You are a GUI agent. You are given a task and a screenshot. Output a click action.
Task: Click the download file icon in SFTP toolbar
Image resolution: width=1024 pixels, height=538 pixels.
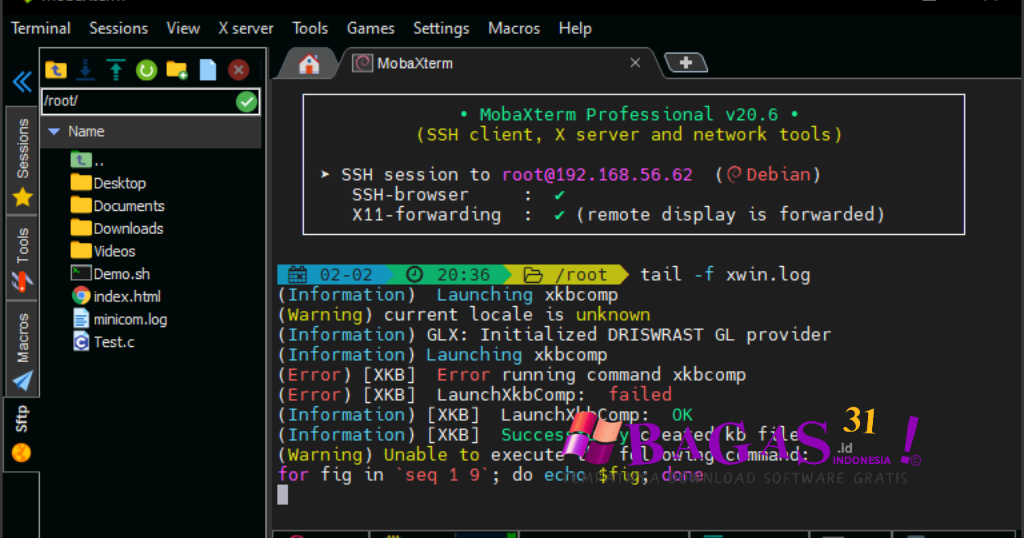tap(86, 69)
